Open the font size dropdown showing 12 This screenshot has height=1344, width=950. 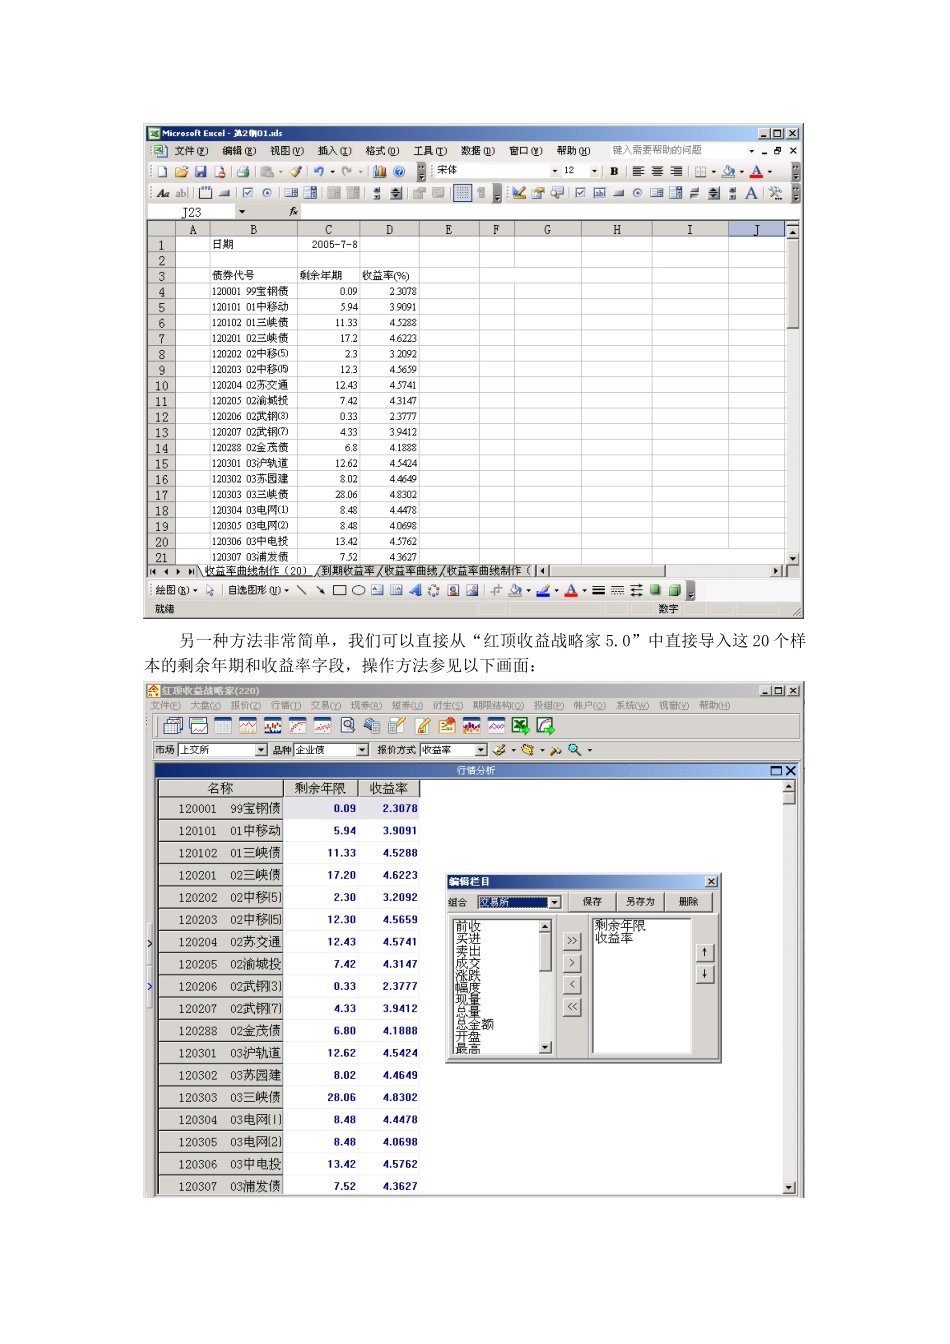(x=594, y=171)
